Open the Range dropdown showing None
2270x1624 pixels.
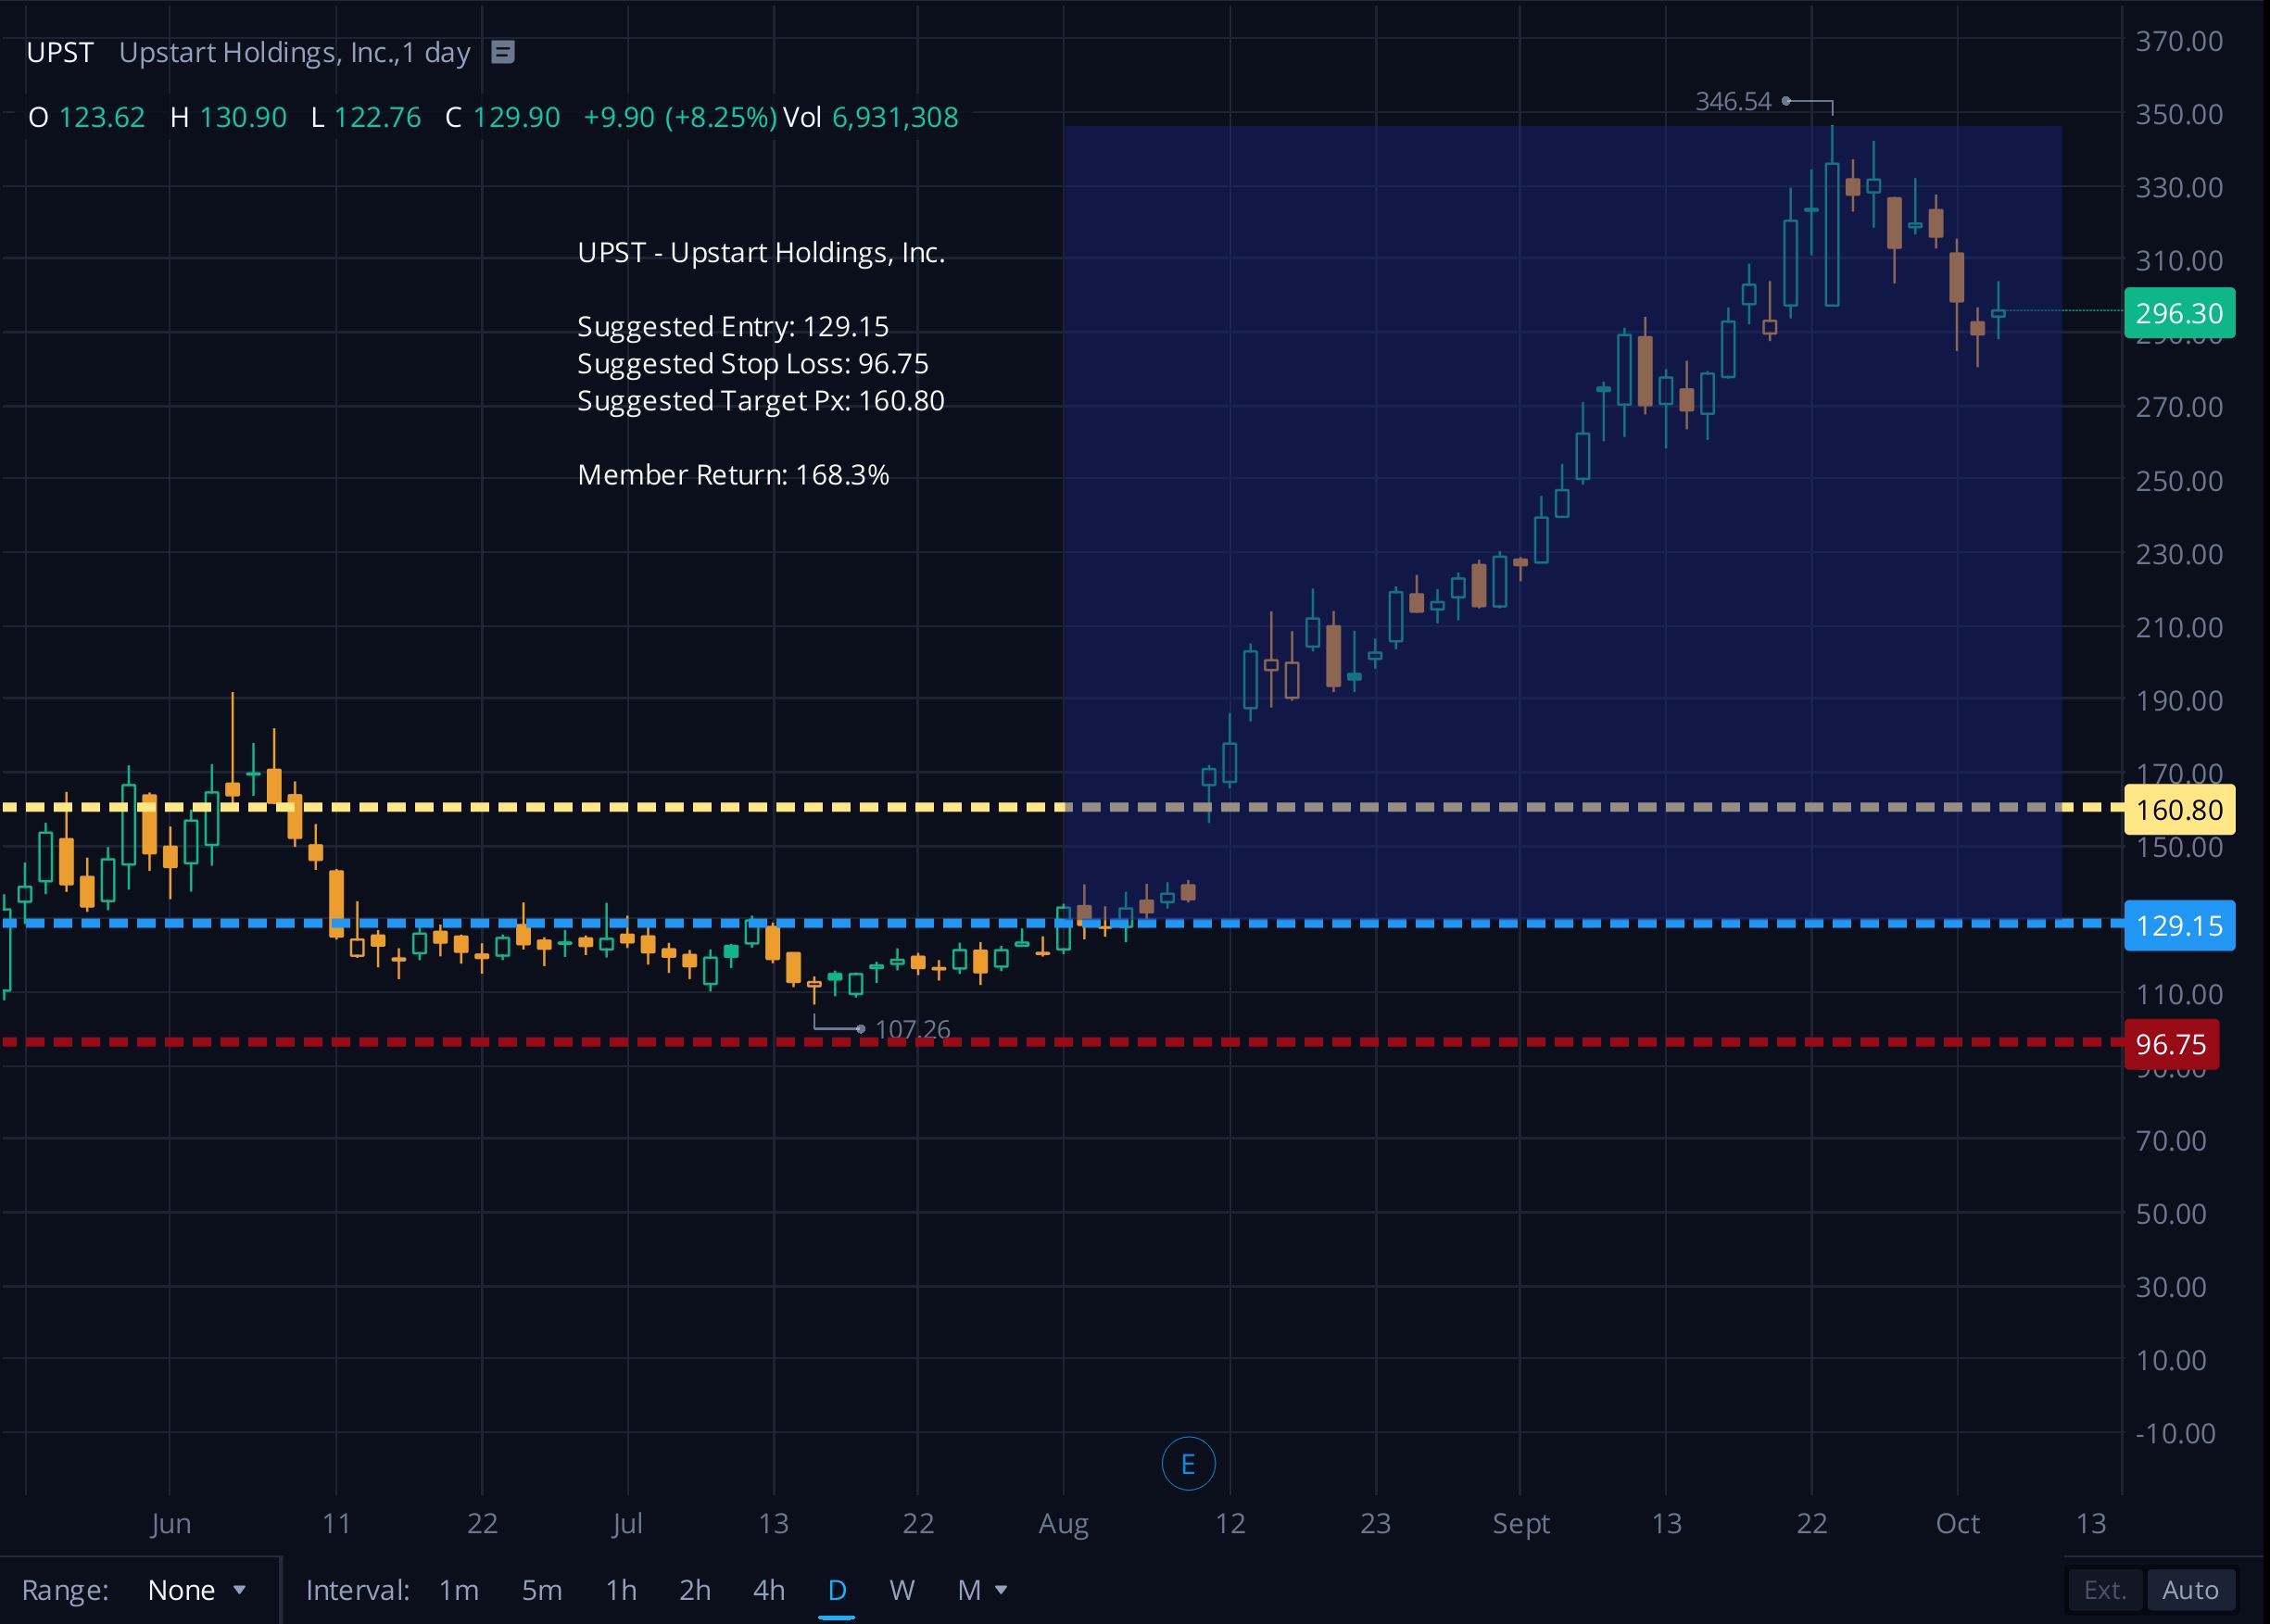coord(196,1590)
